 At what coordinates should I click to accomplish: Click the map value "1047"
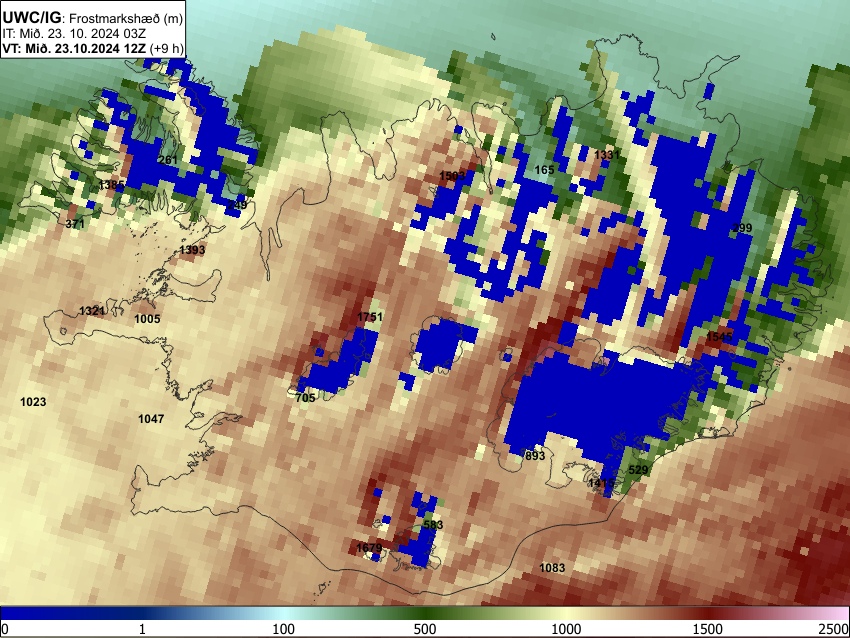coord(151,418)
